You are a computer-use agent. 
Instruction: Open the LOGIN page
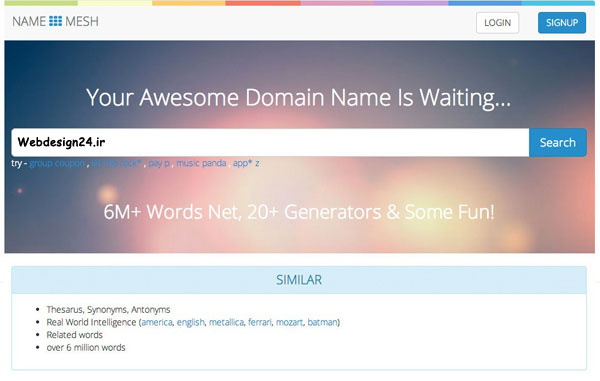497,23
